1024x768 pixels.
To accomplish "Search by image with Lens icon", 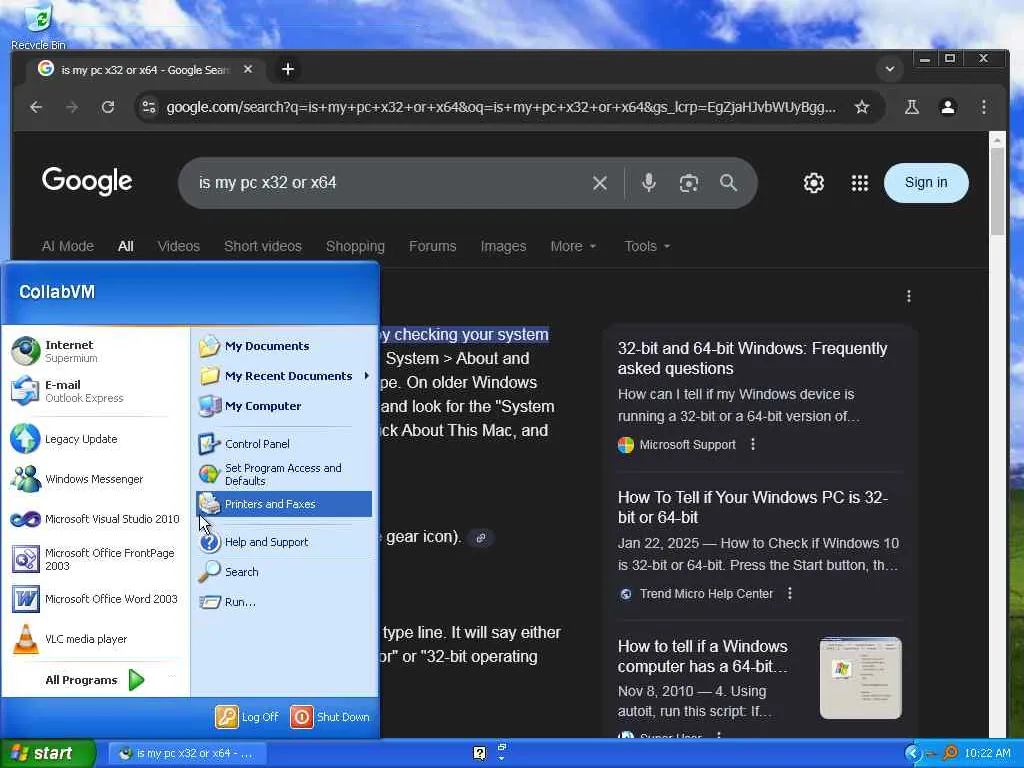I will click(689, 183).
